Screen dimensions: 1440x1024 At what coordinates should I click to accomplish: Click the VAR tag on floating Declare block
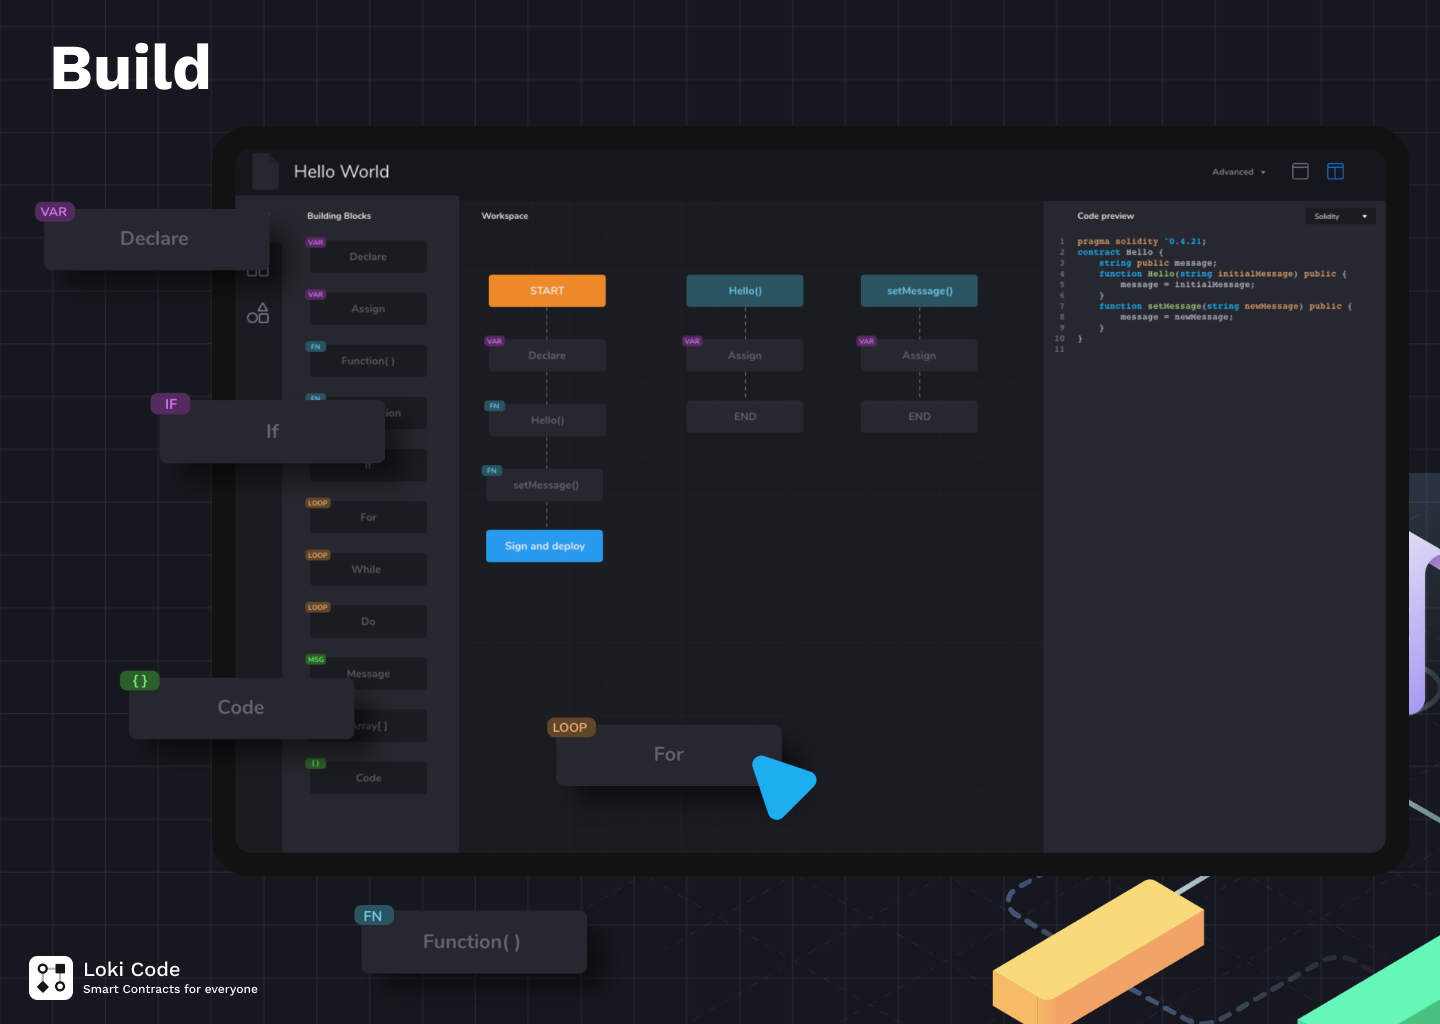[54, 212]
